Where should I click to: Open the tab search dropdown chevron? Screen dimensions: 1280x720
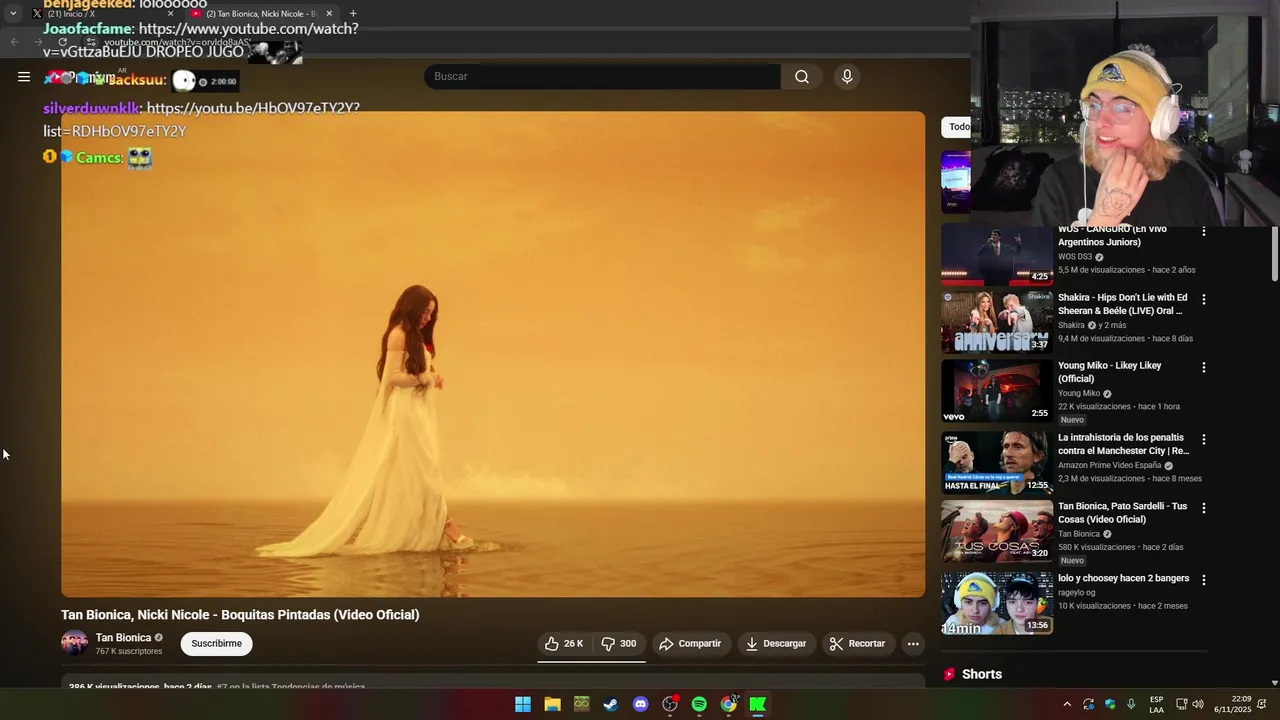[13, 14]
